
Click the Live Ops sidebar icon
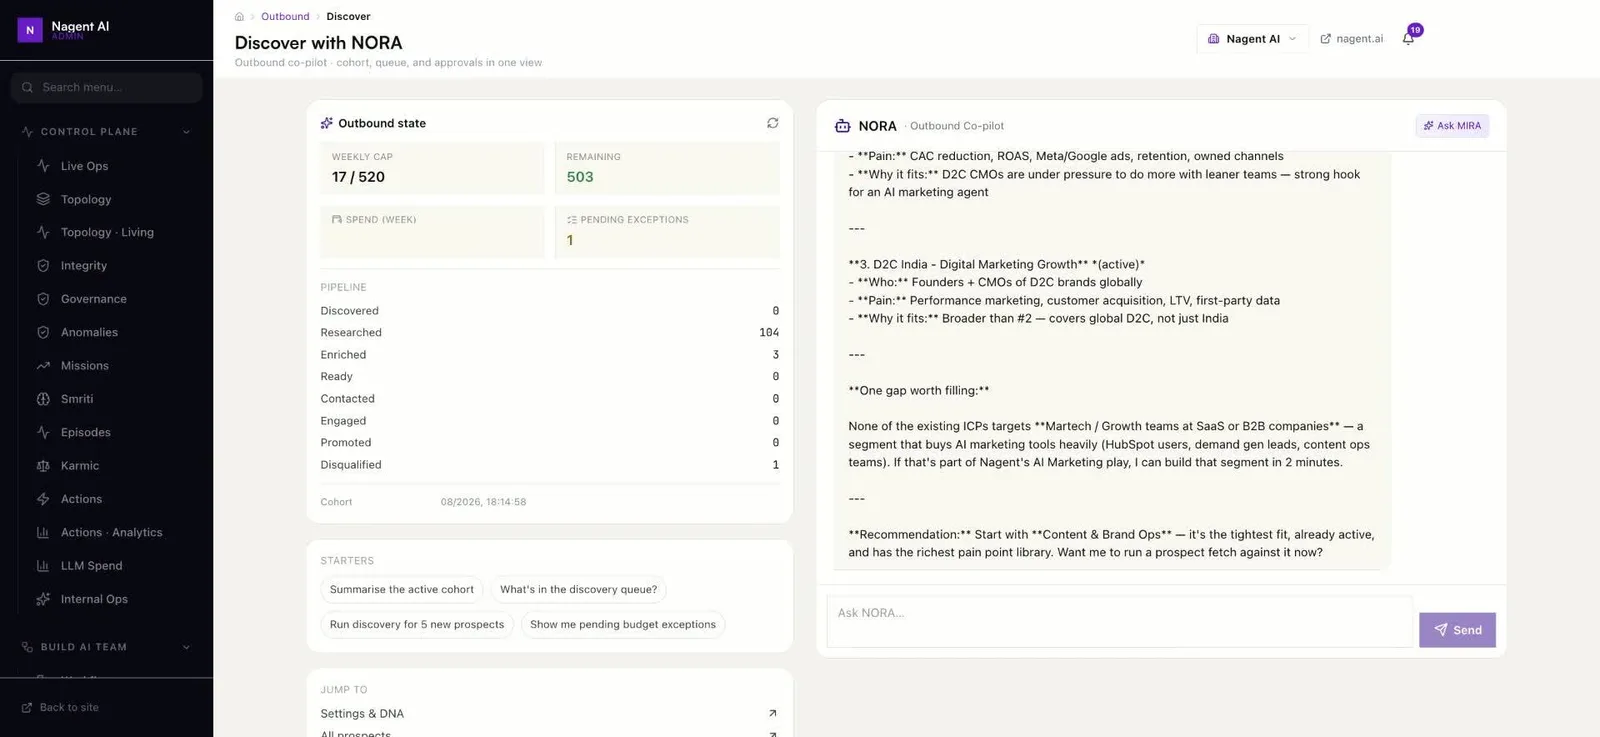pos(43,166)
